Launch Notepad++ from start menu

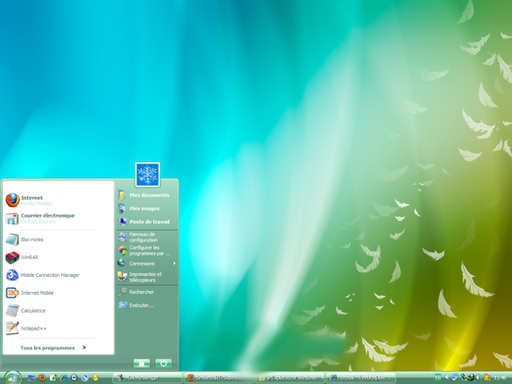click(x=58, y=328)
